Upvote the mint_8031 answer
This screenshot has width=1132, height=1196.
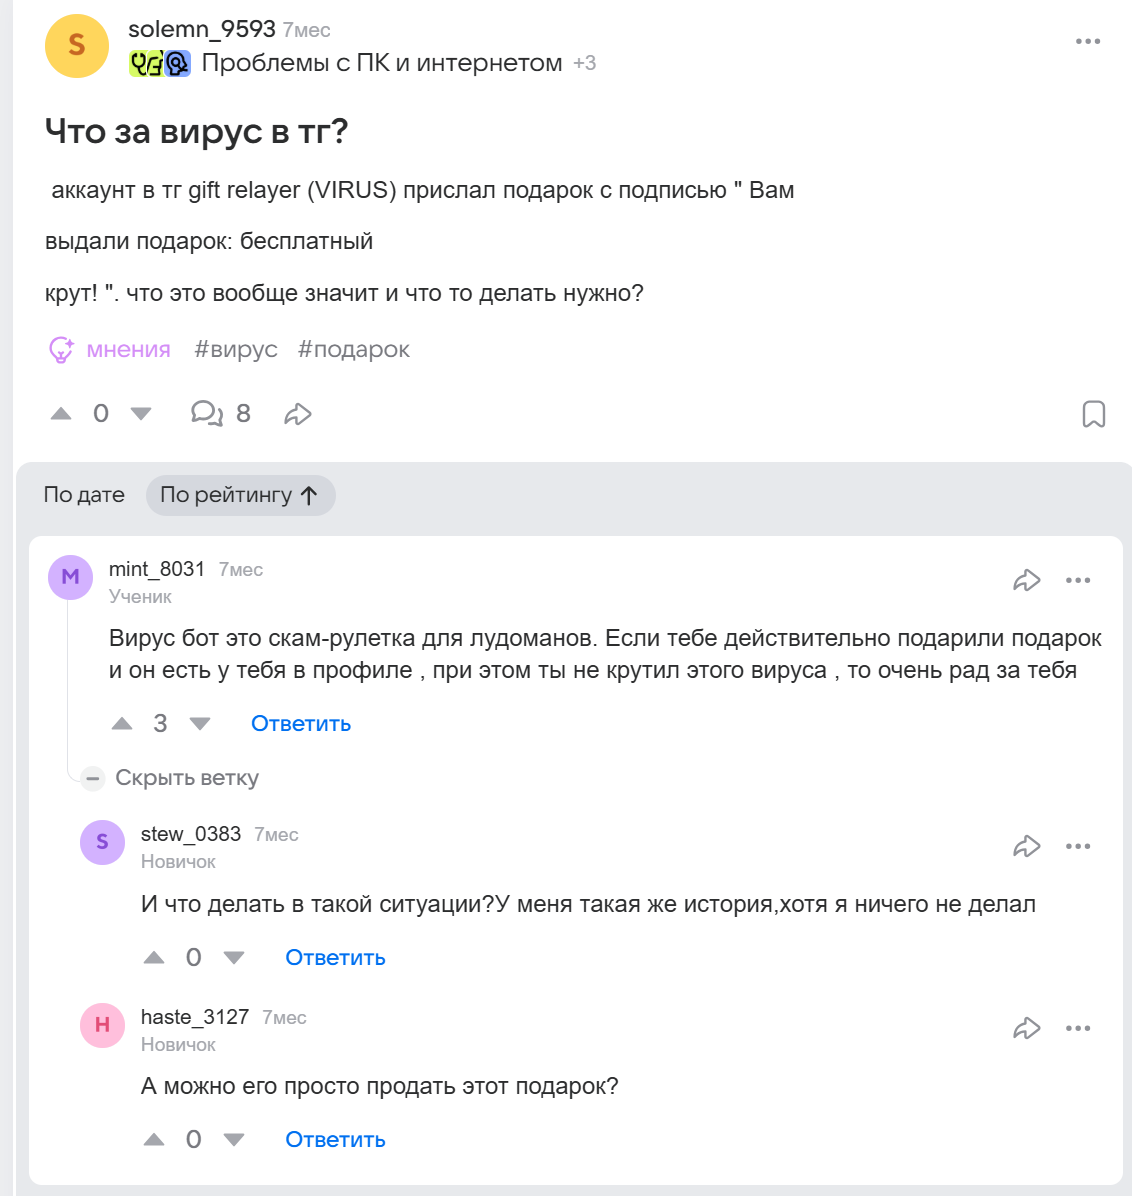[122, 724]
